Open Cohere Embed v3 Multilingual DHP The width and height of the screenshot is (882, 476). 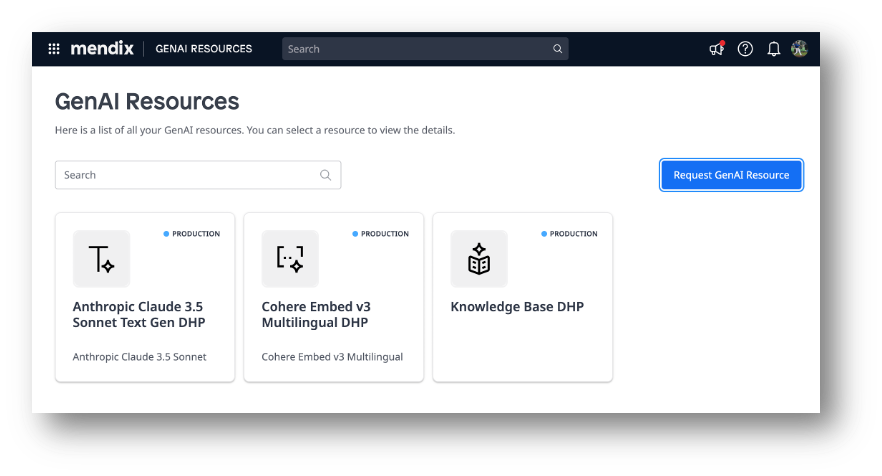click(x=334, y=298)
